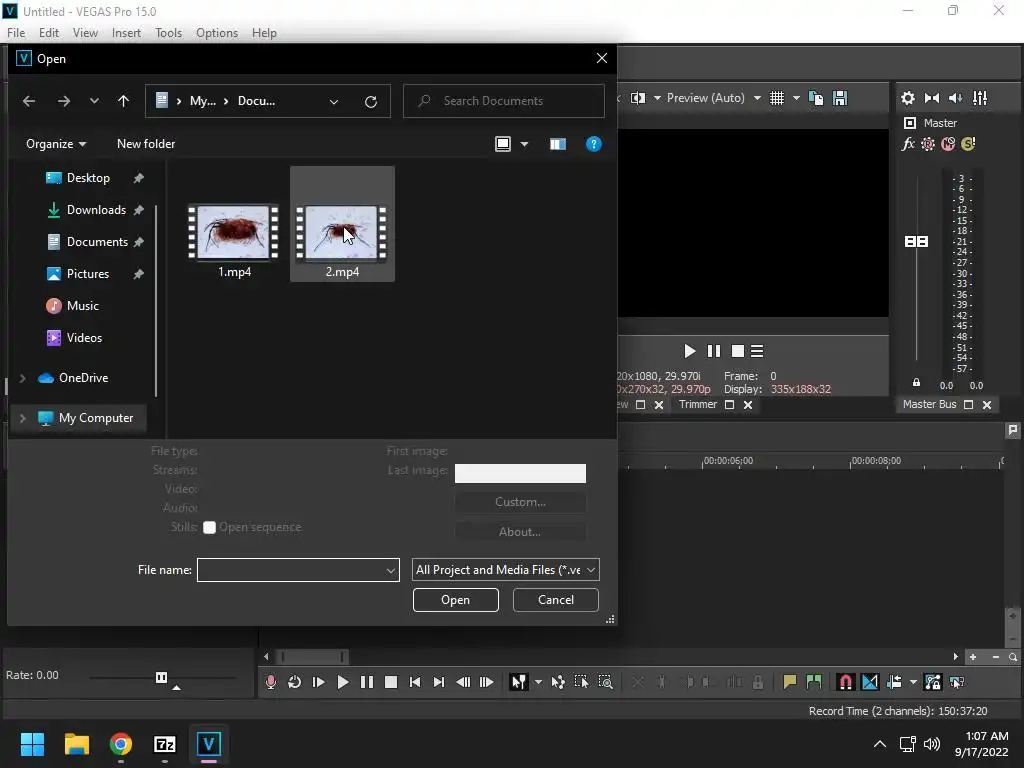Expand My Computer tree node
The width and height of the screenshot is (1024, 768).
pos(23,418)
